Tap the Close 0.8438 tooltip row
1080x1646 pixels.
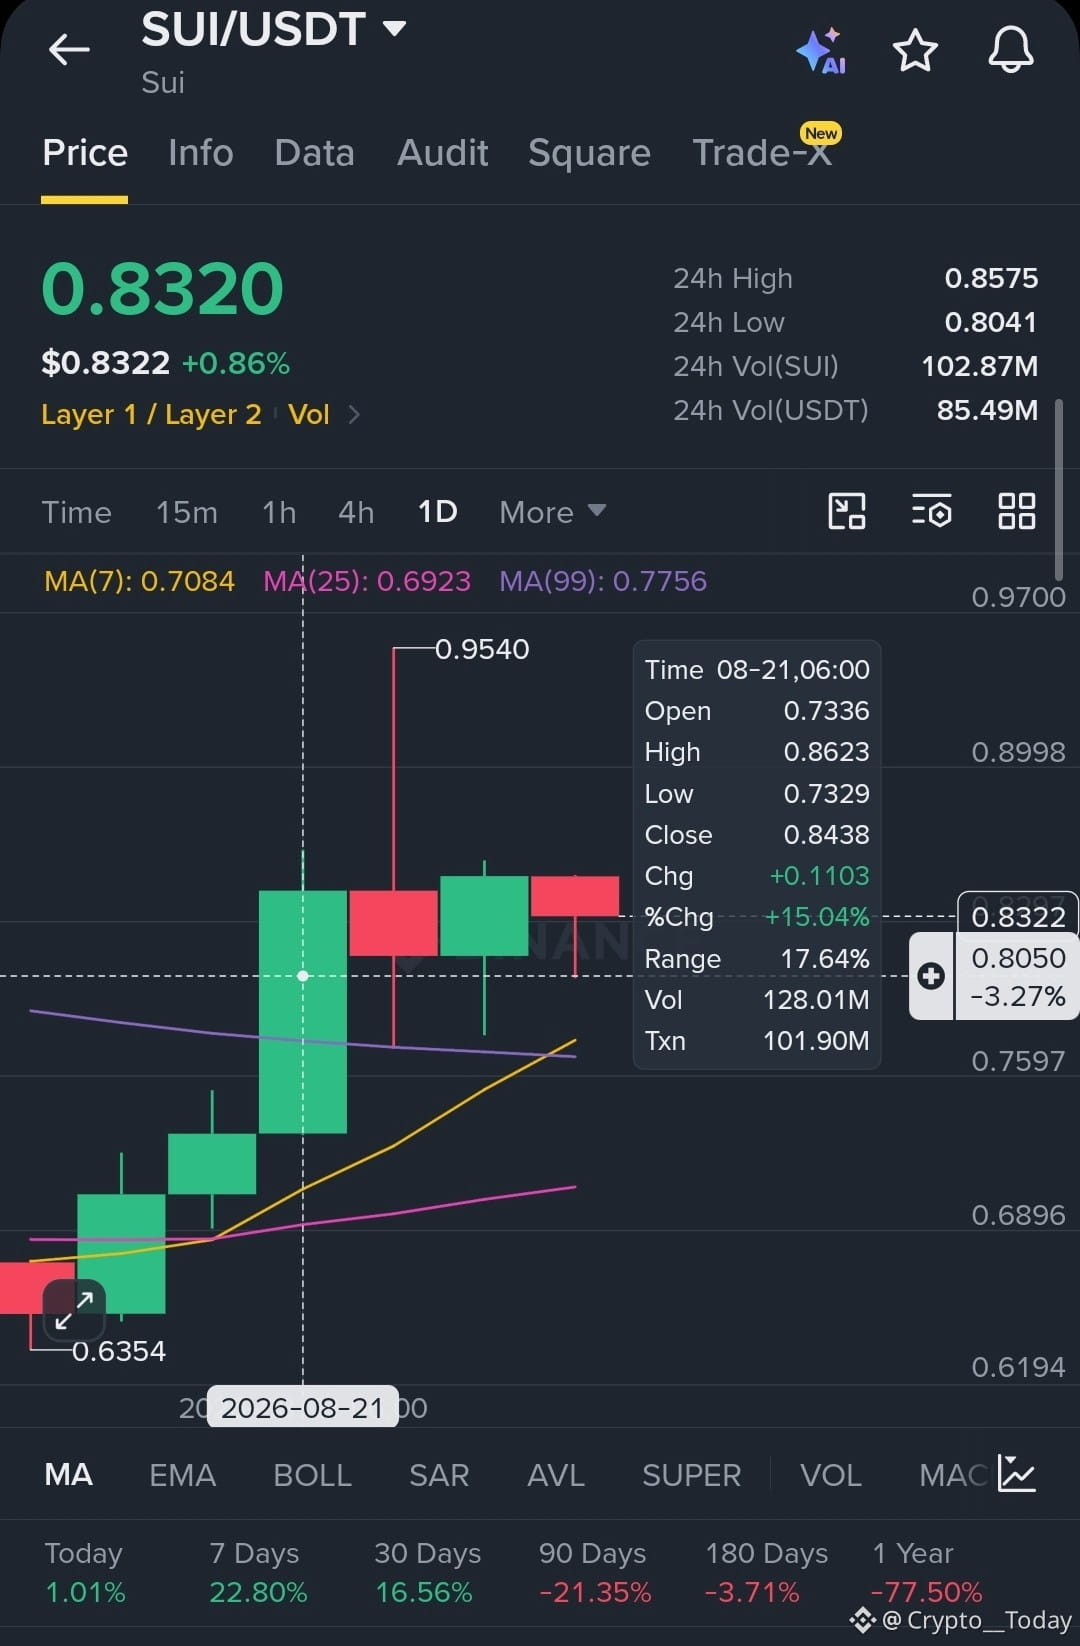click(x=757, y=835)
